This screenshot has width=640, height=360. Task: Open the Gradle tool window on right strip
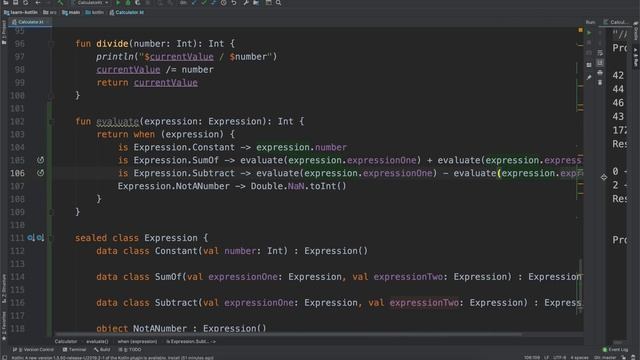pyautogui.click(x=636, y=32)
